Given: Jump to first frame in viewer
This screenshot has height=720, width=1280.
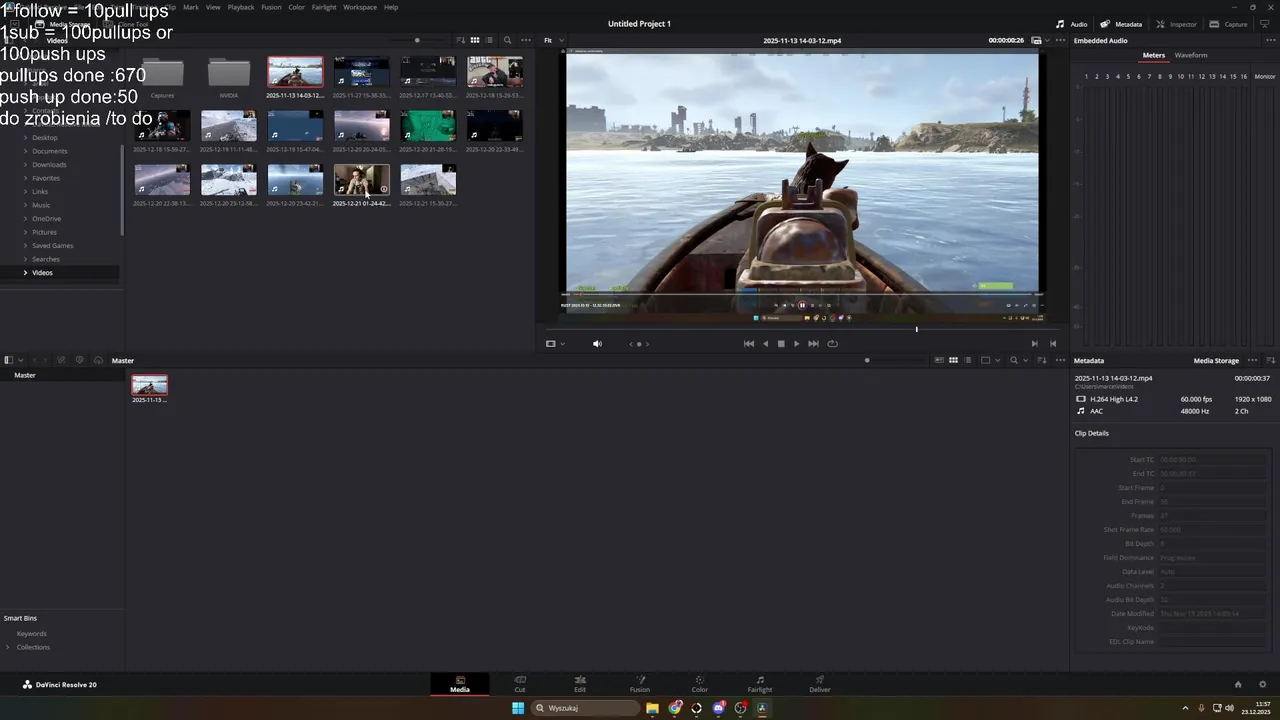Looking at the screenshot, I should 748,344.
